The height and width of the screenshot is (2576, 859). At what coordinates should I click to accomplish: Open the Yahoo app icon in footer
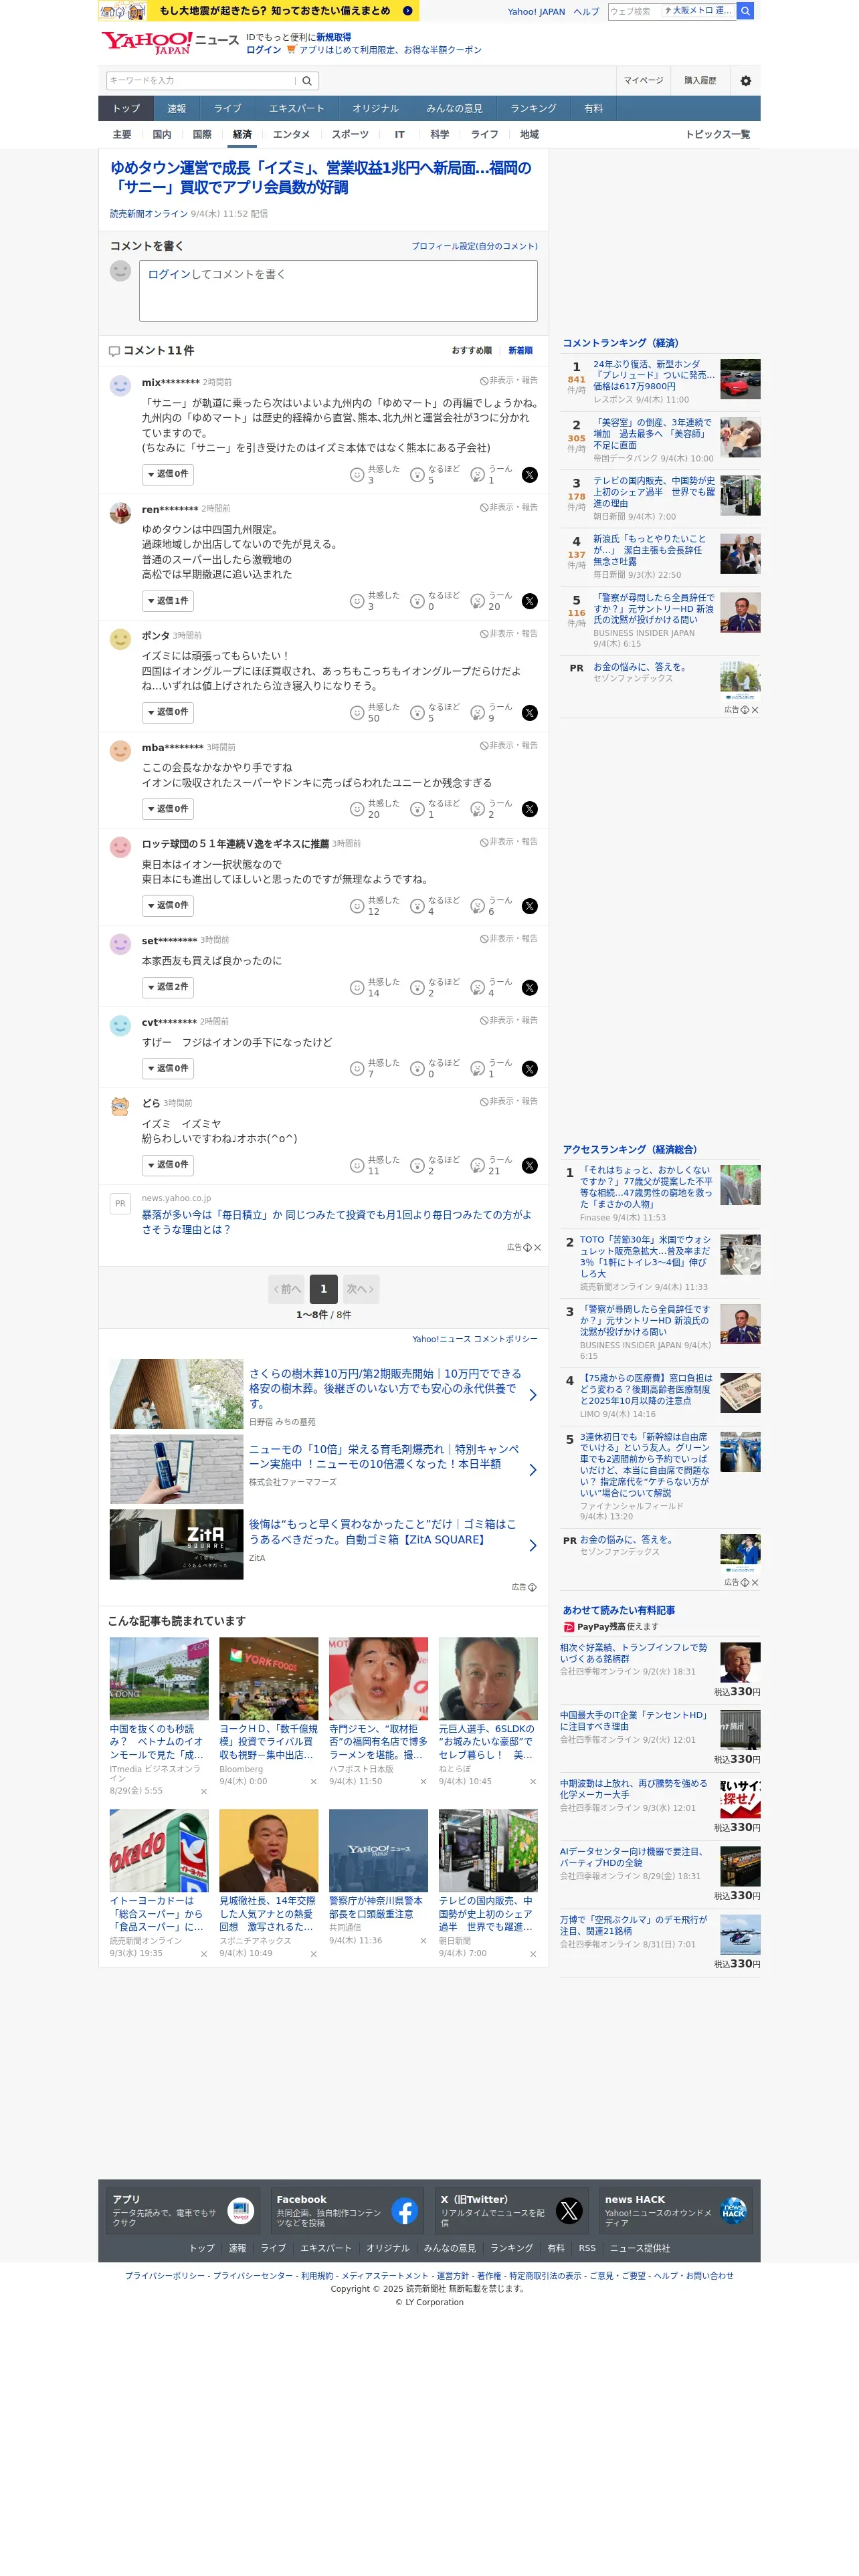(241, 2211)
